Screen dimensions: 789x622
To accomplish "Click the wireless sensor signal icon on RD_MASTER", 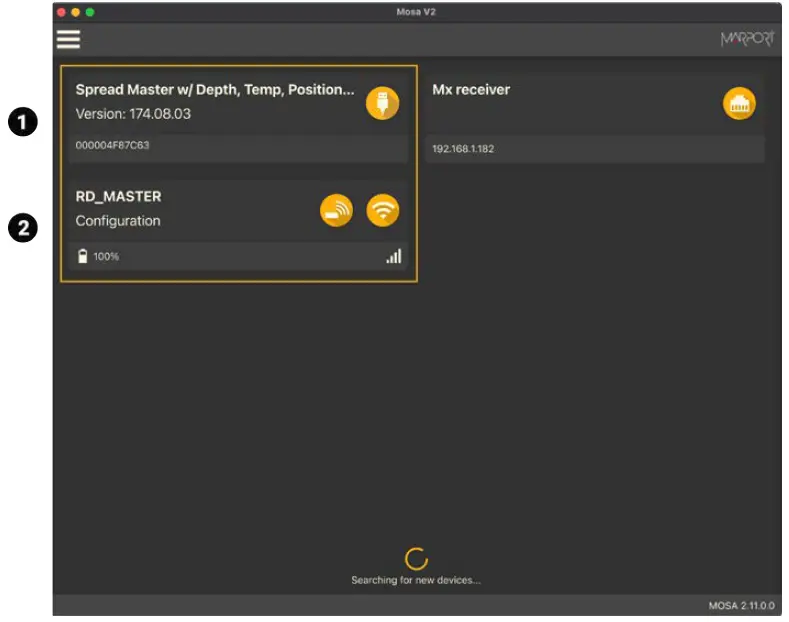I will tap(336, 210).
